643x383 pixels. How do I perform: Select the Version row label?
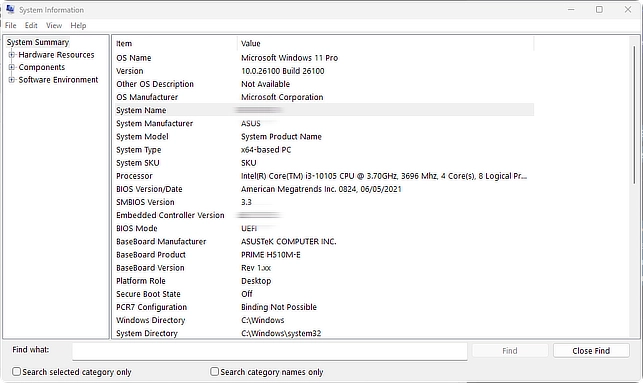(x=130, y=71)
